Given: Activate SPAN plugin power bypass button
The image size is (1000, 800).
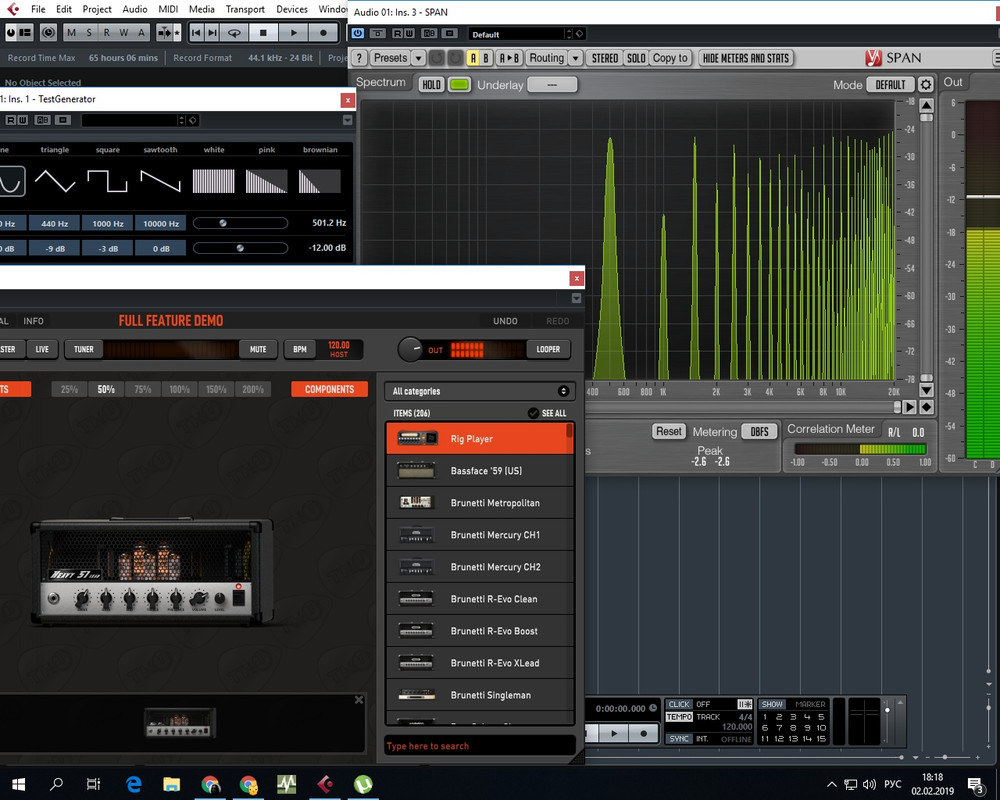Looking at the screenshot, I should [358, 33].
